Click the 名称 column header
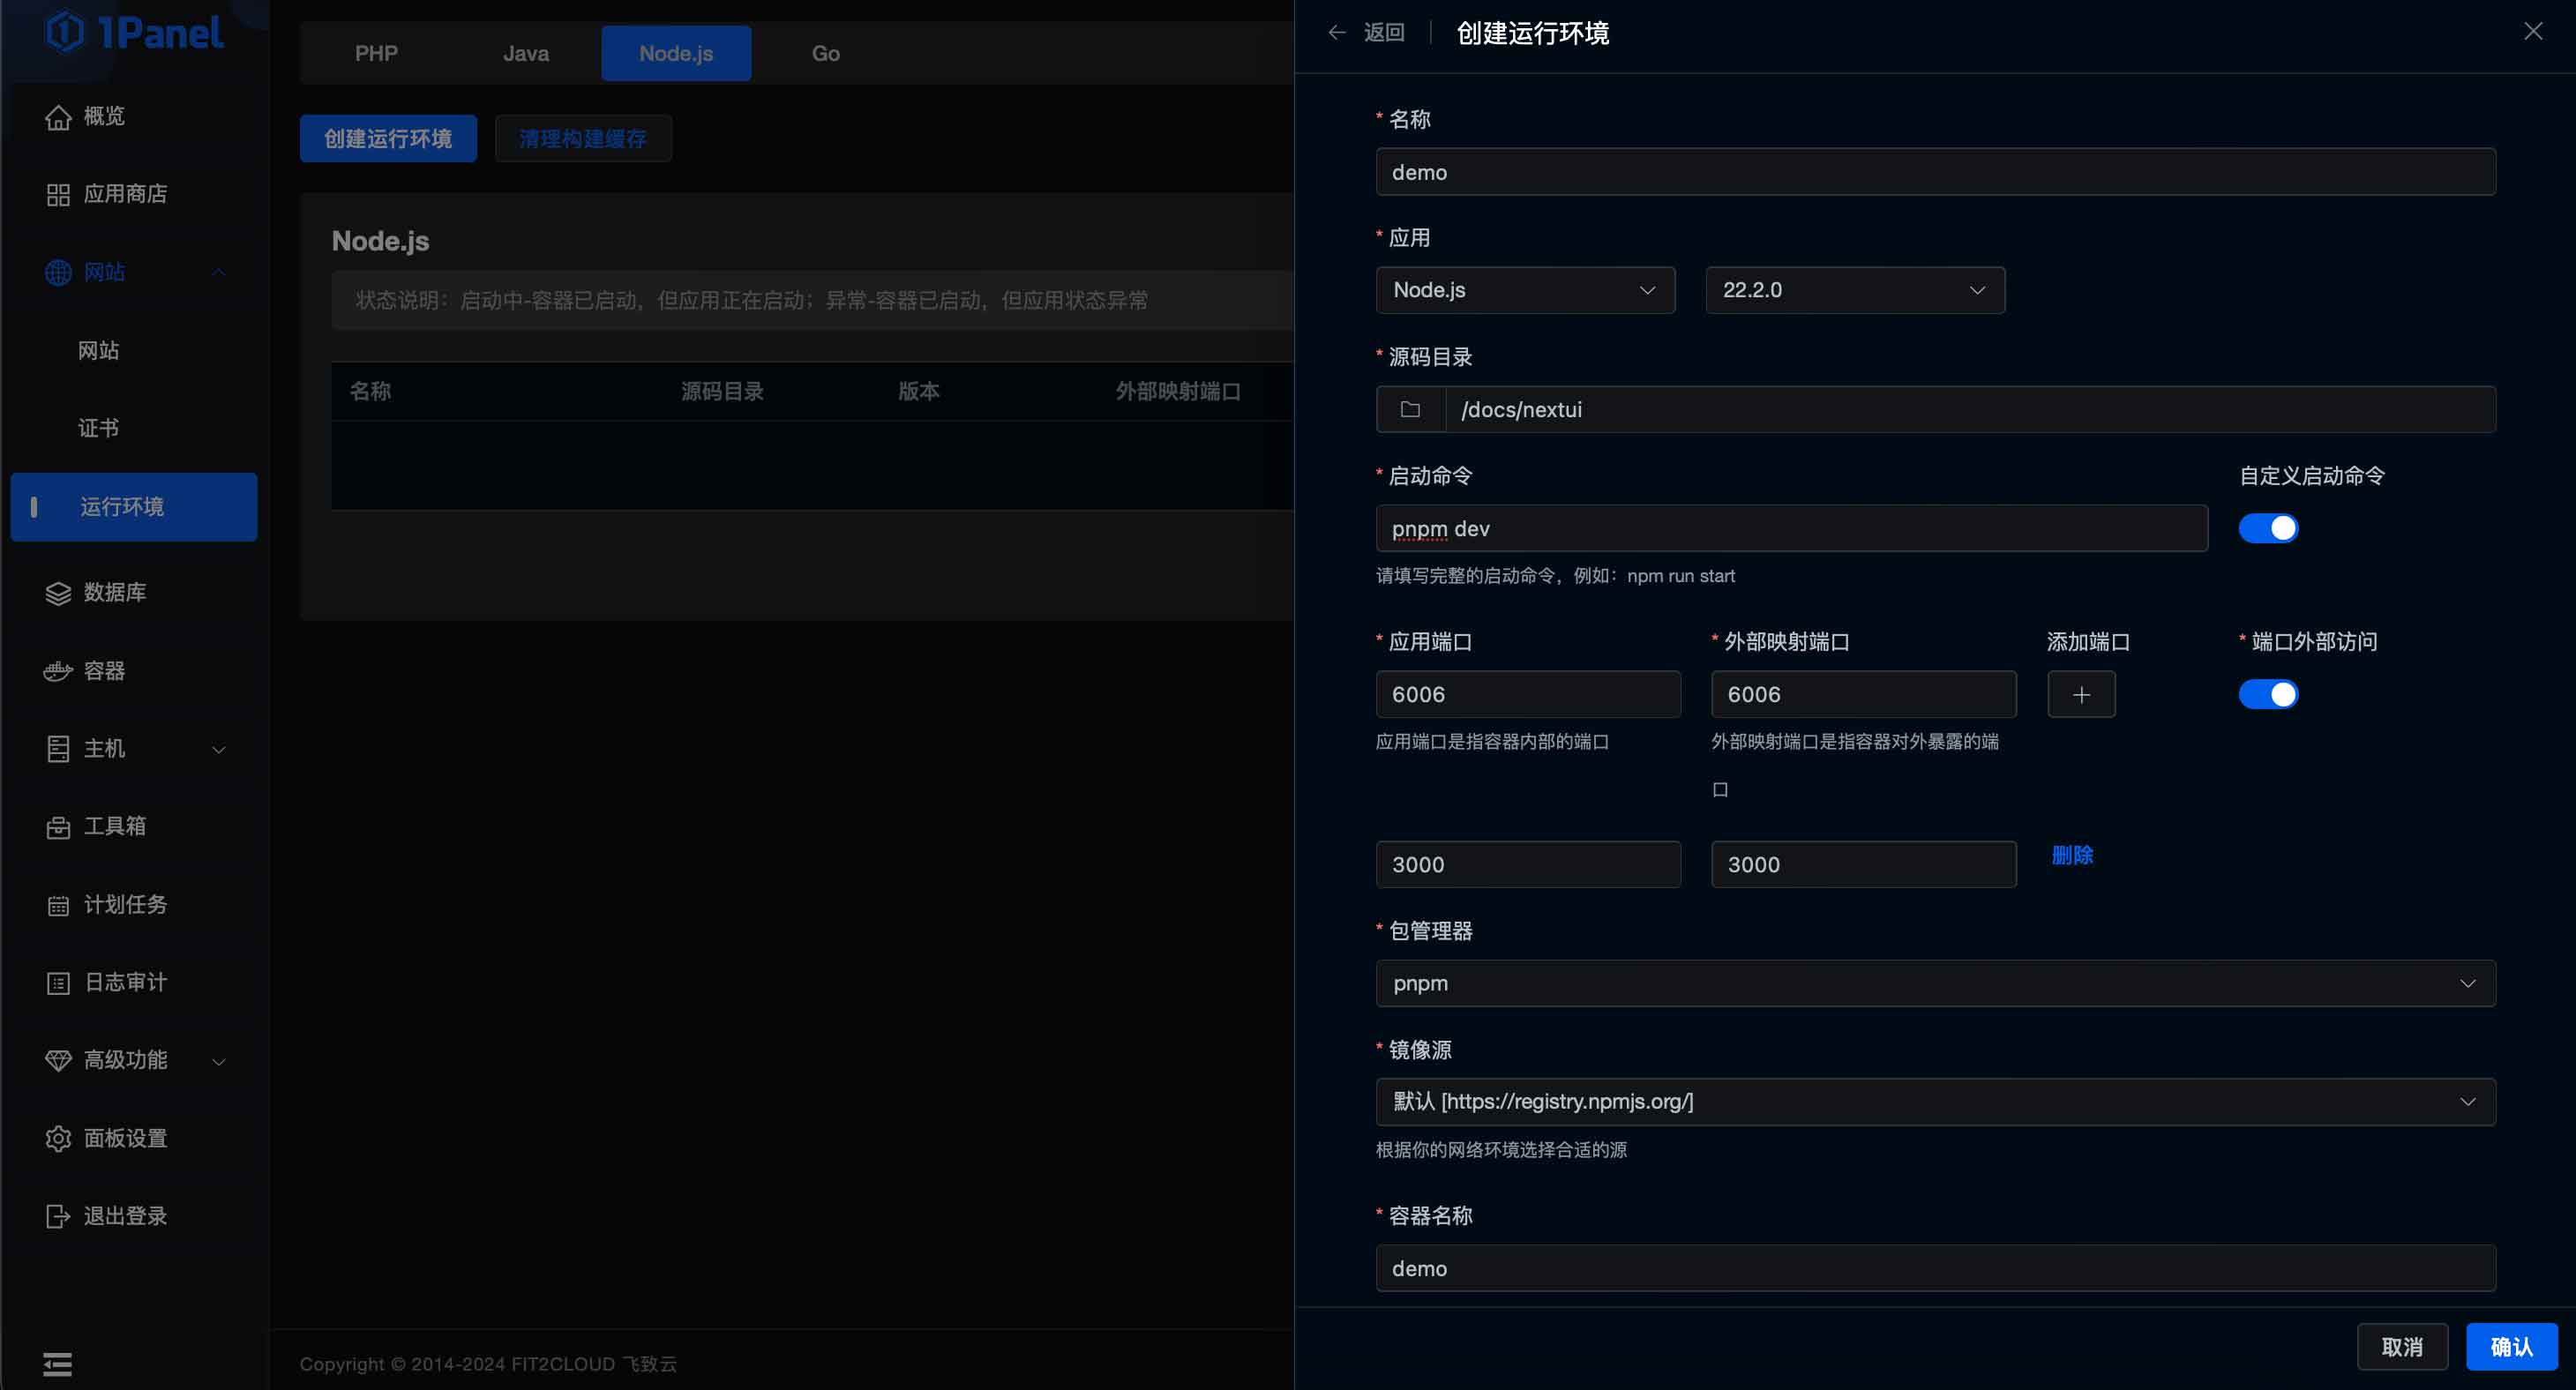This screenshot has width=2576, height=1390. (x=370, y=391)
